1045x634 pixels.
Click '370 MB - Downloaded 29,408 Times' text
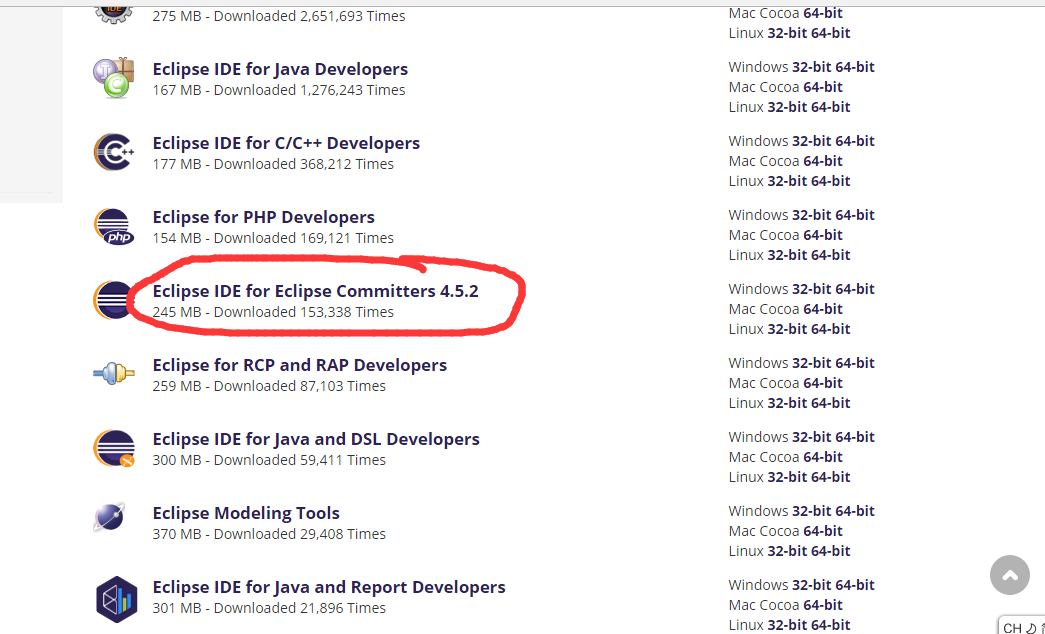pos(269,534)
